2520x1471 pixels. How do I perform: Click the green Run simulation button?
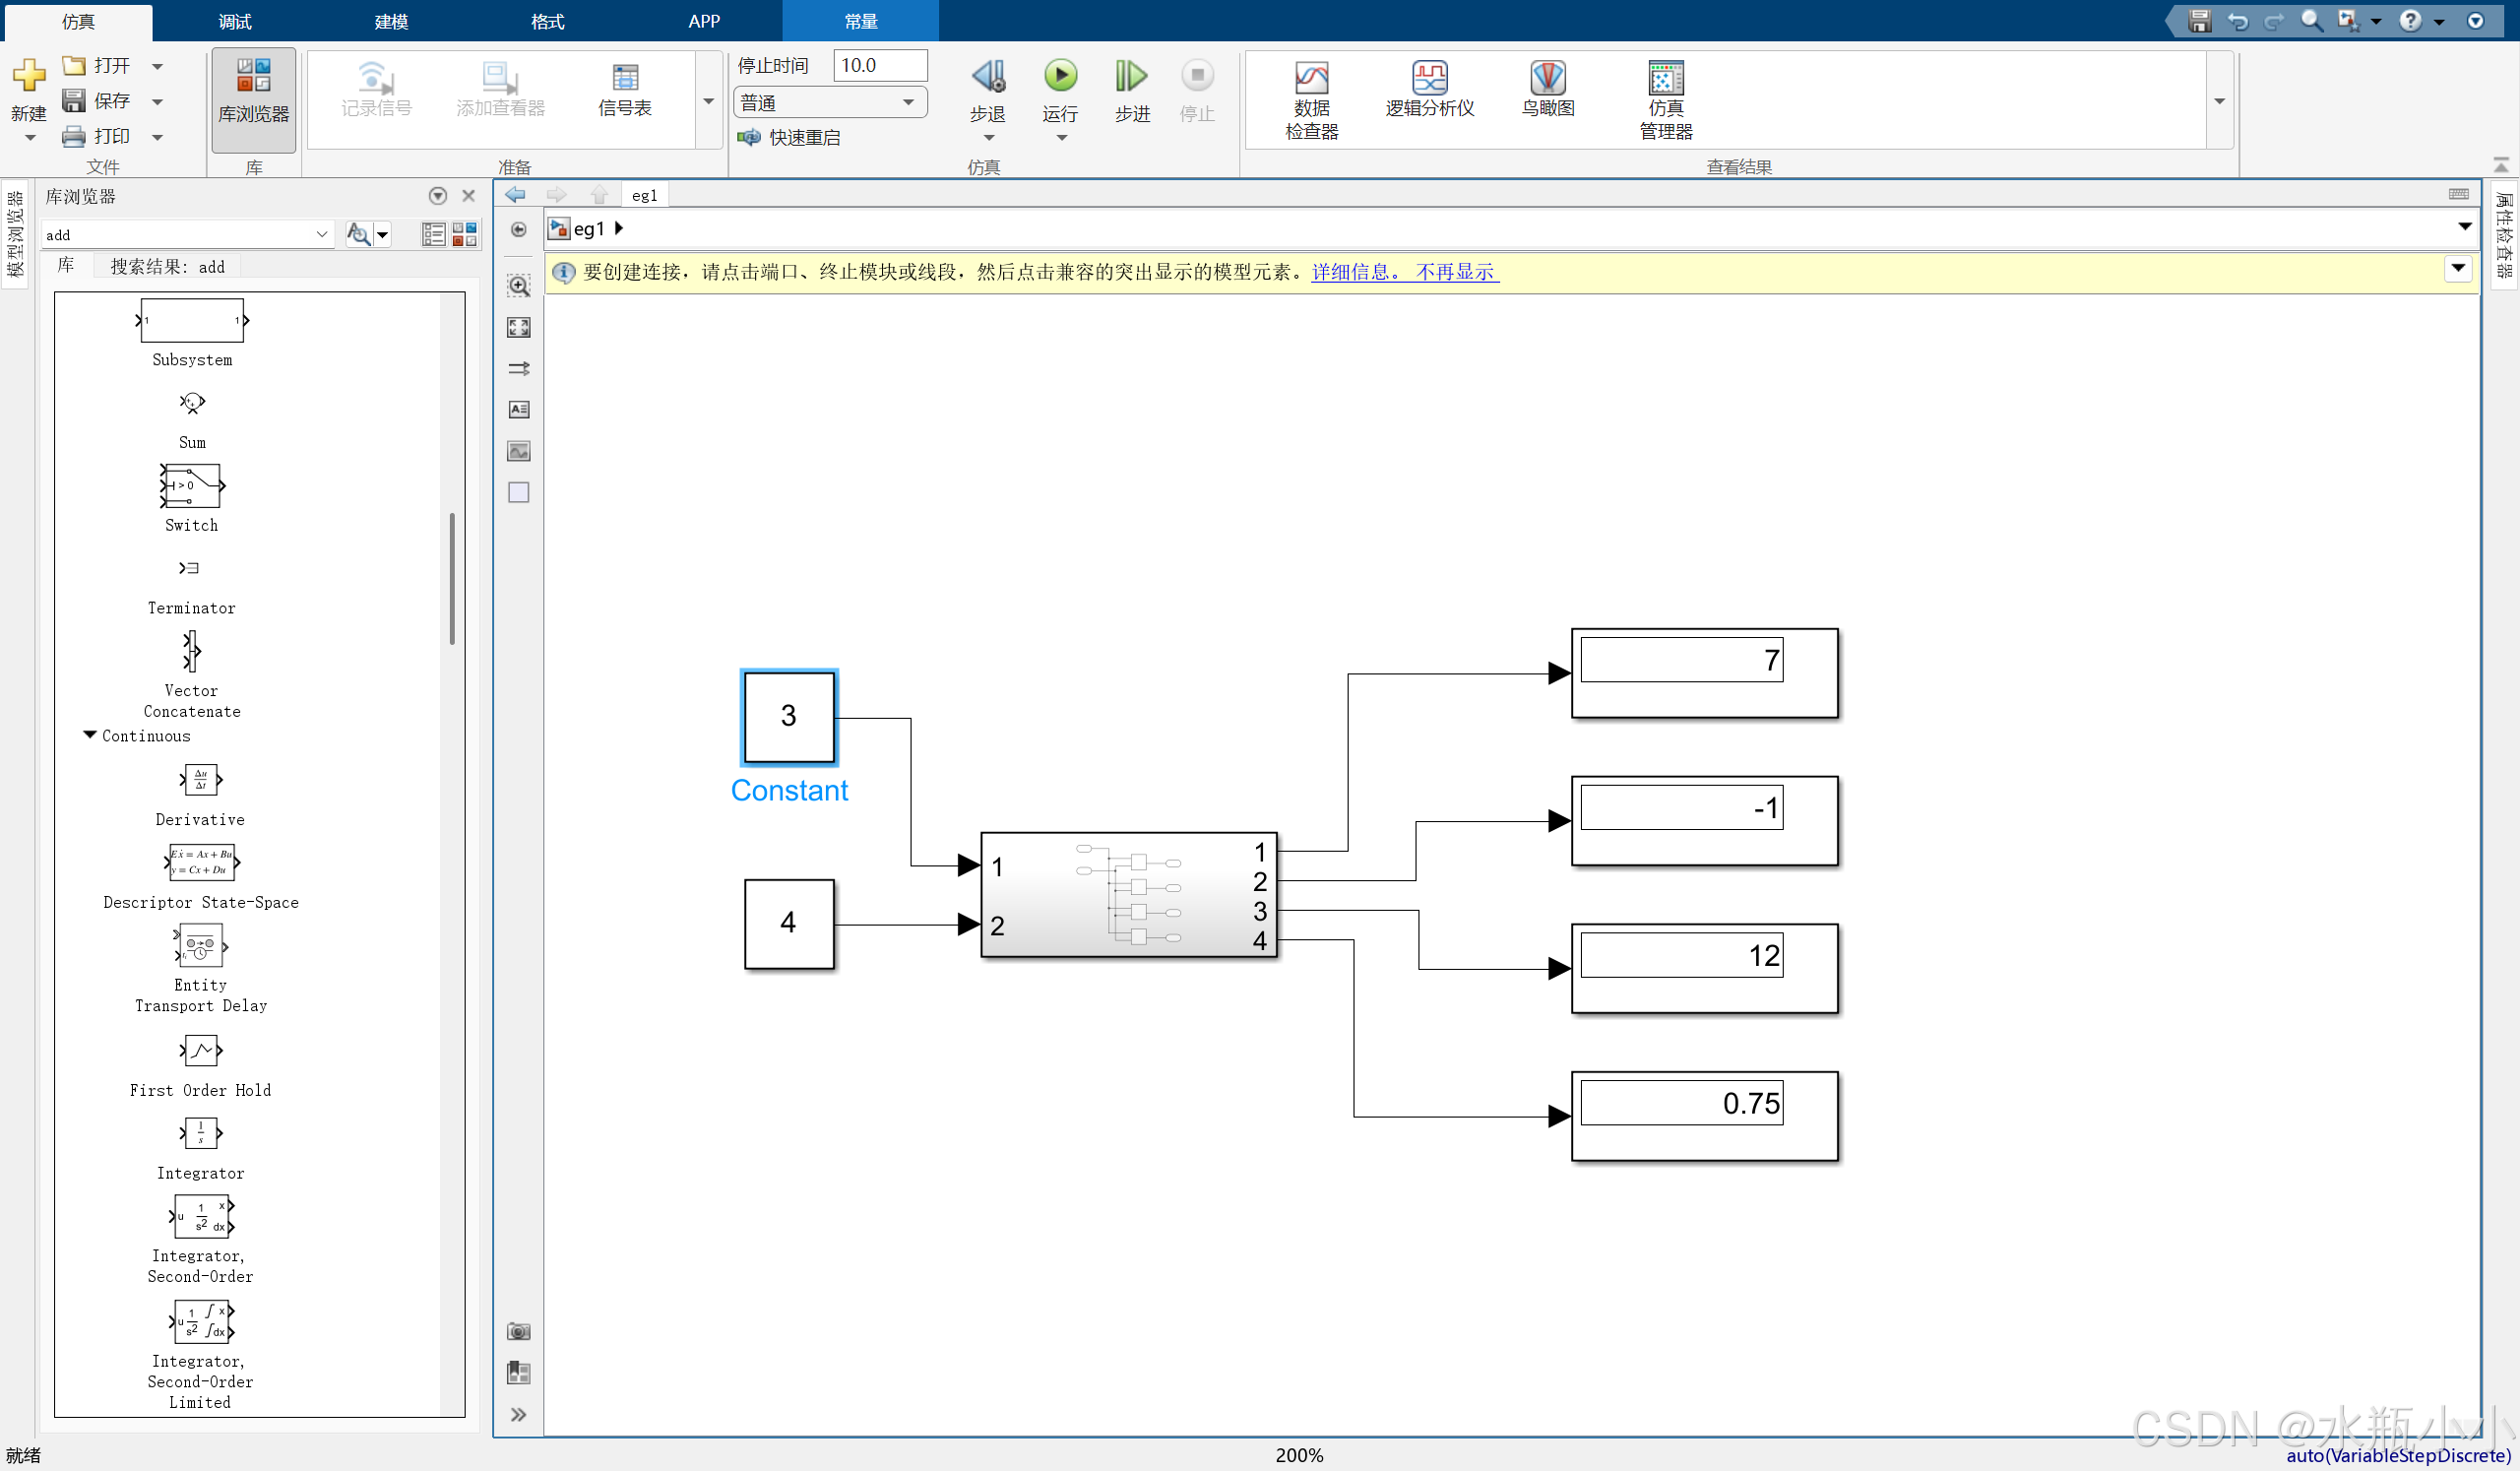(x=1060, y=76)
